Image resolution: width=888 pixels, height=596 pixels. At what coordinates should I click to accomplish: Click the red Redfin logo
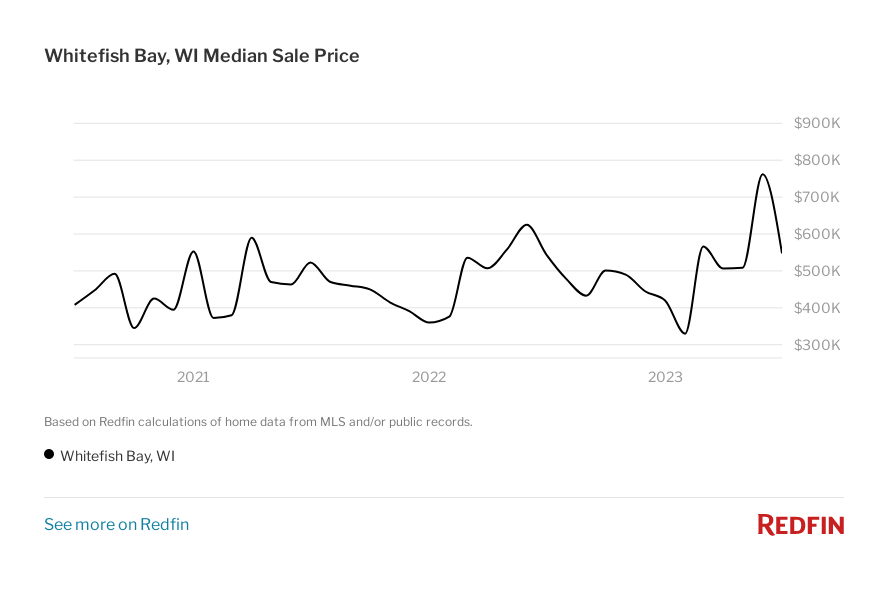pos(800,524)
